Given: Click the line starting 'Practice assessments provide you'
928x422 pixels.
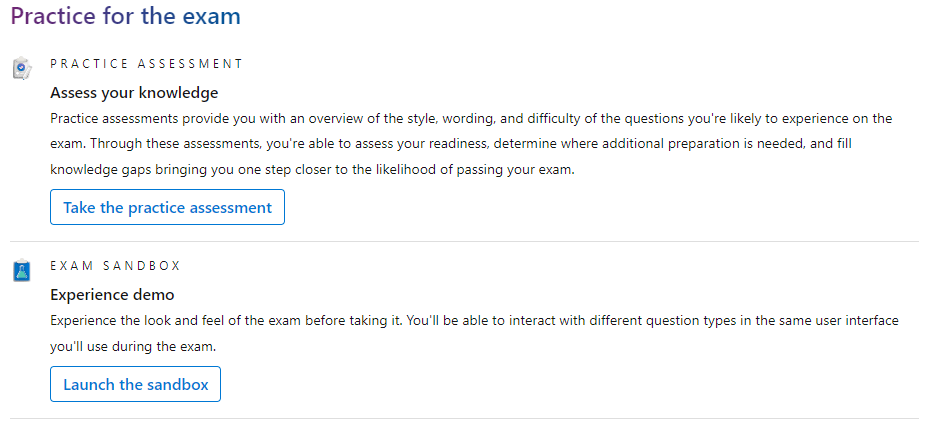Looking at the screenshot, I should [x=470, y=118].
